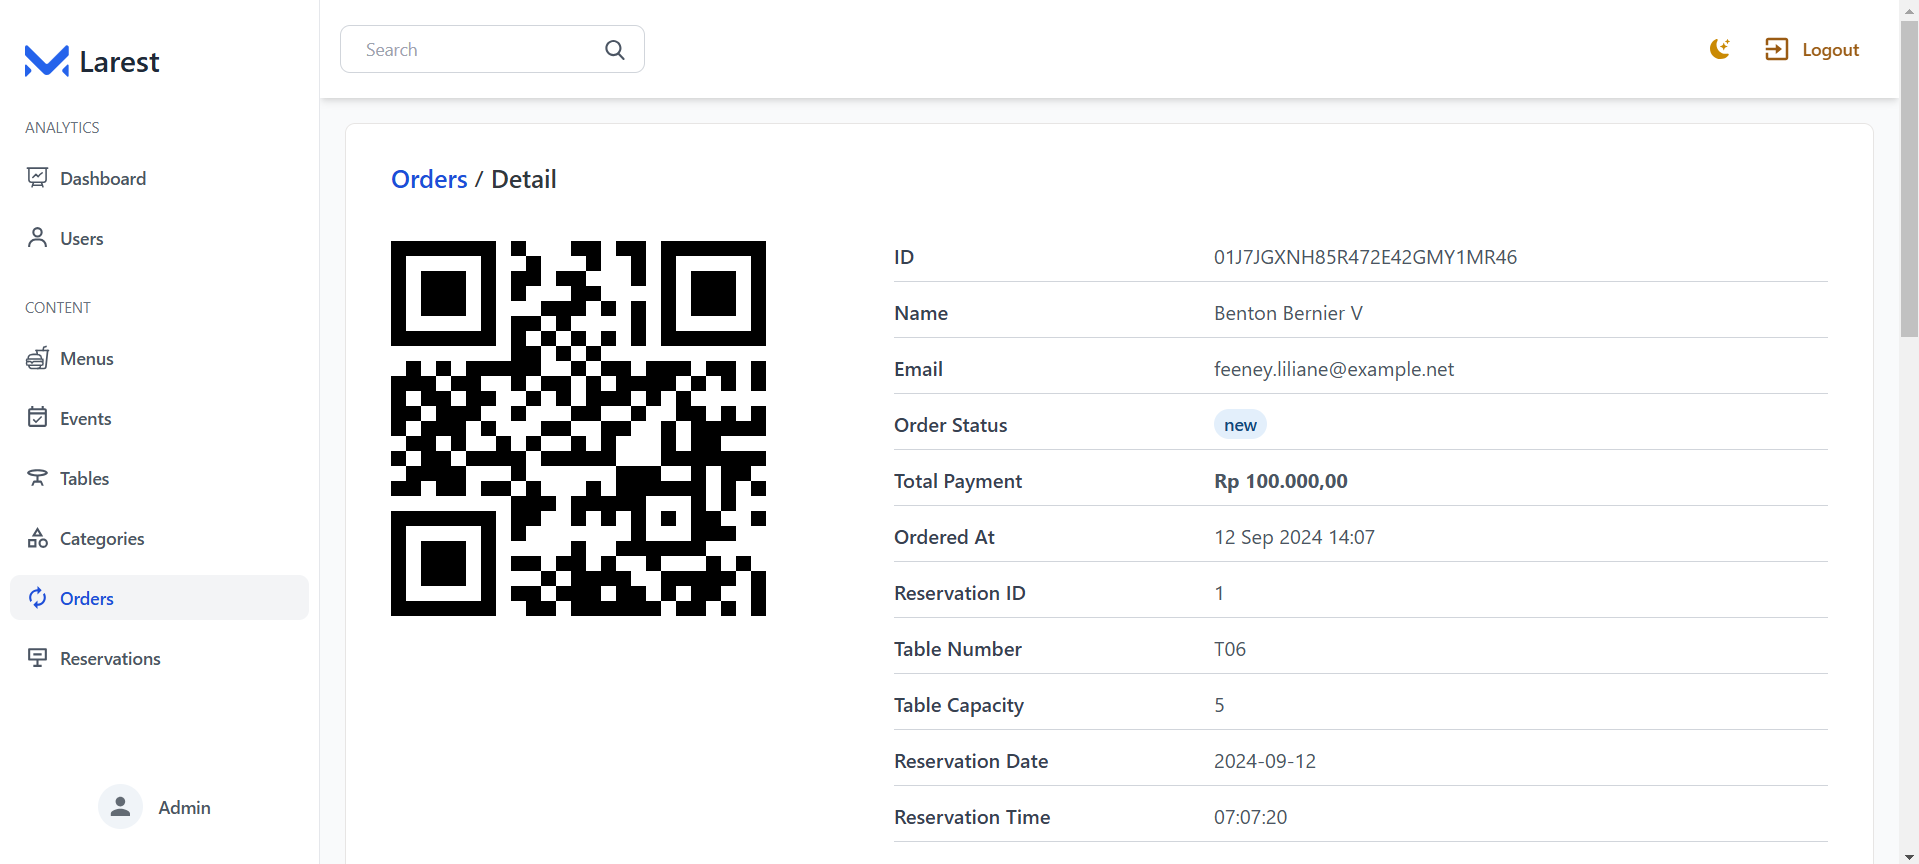
Task: Click the 'new' order status badge
Action: (1240, 425)
